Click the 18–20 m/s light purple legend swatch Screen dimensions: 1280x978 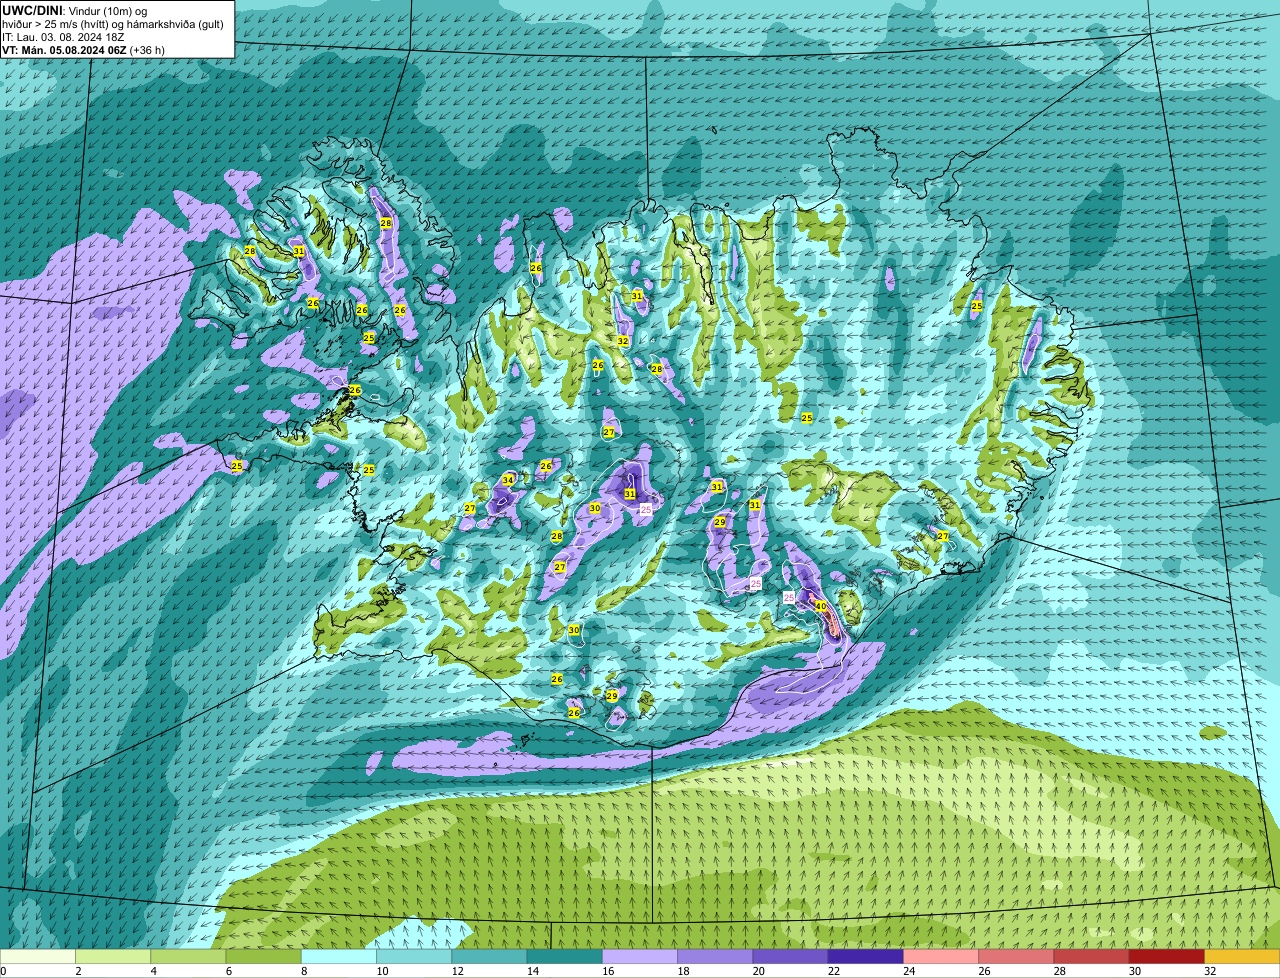(715, 957)
